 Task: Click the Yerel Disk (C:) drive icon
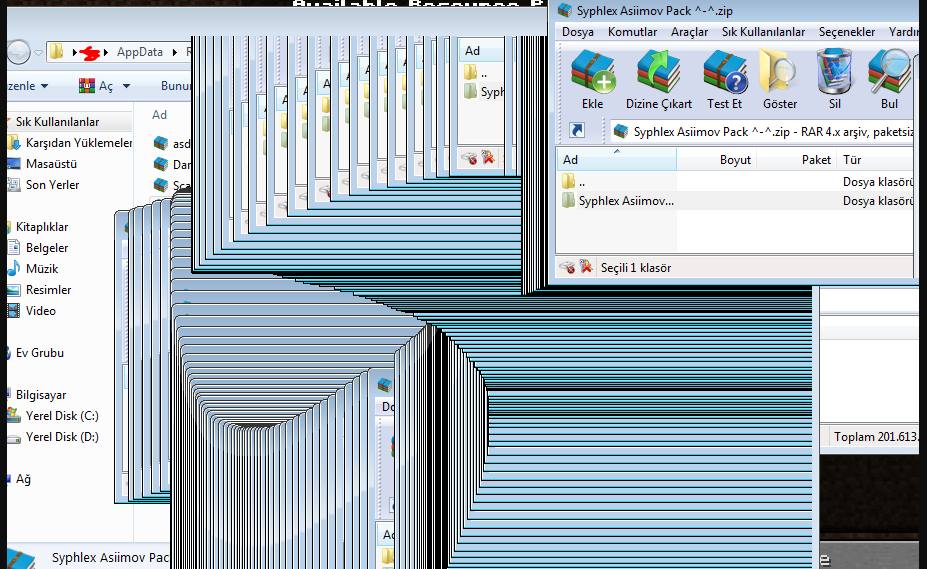click(14, 415)
